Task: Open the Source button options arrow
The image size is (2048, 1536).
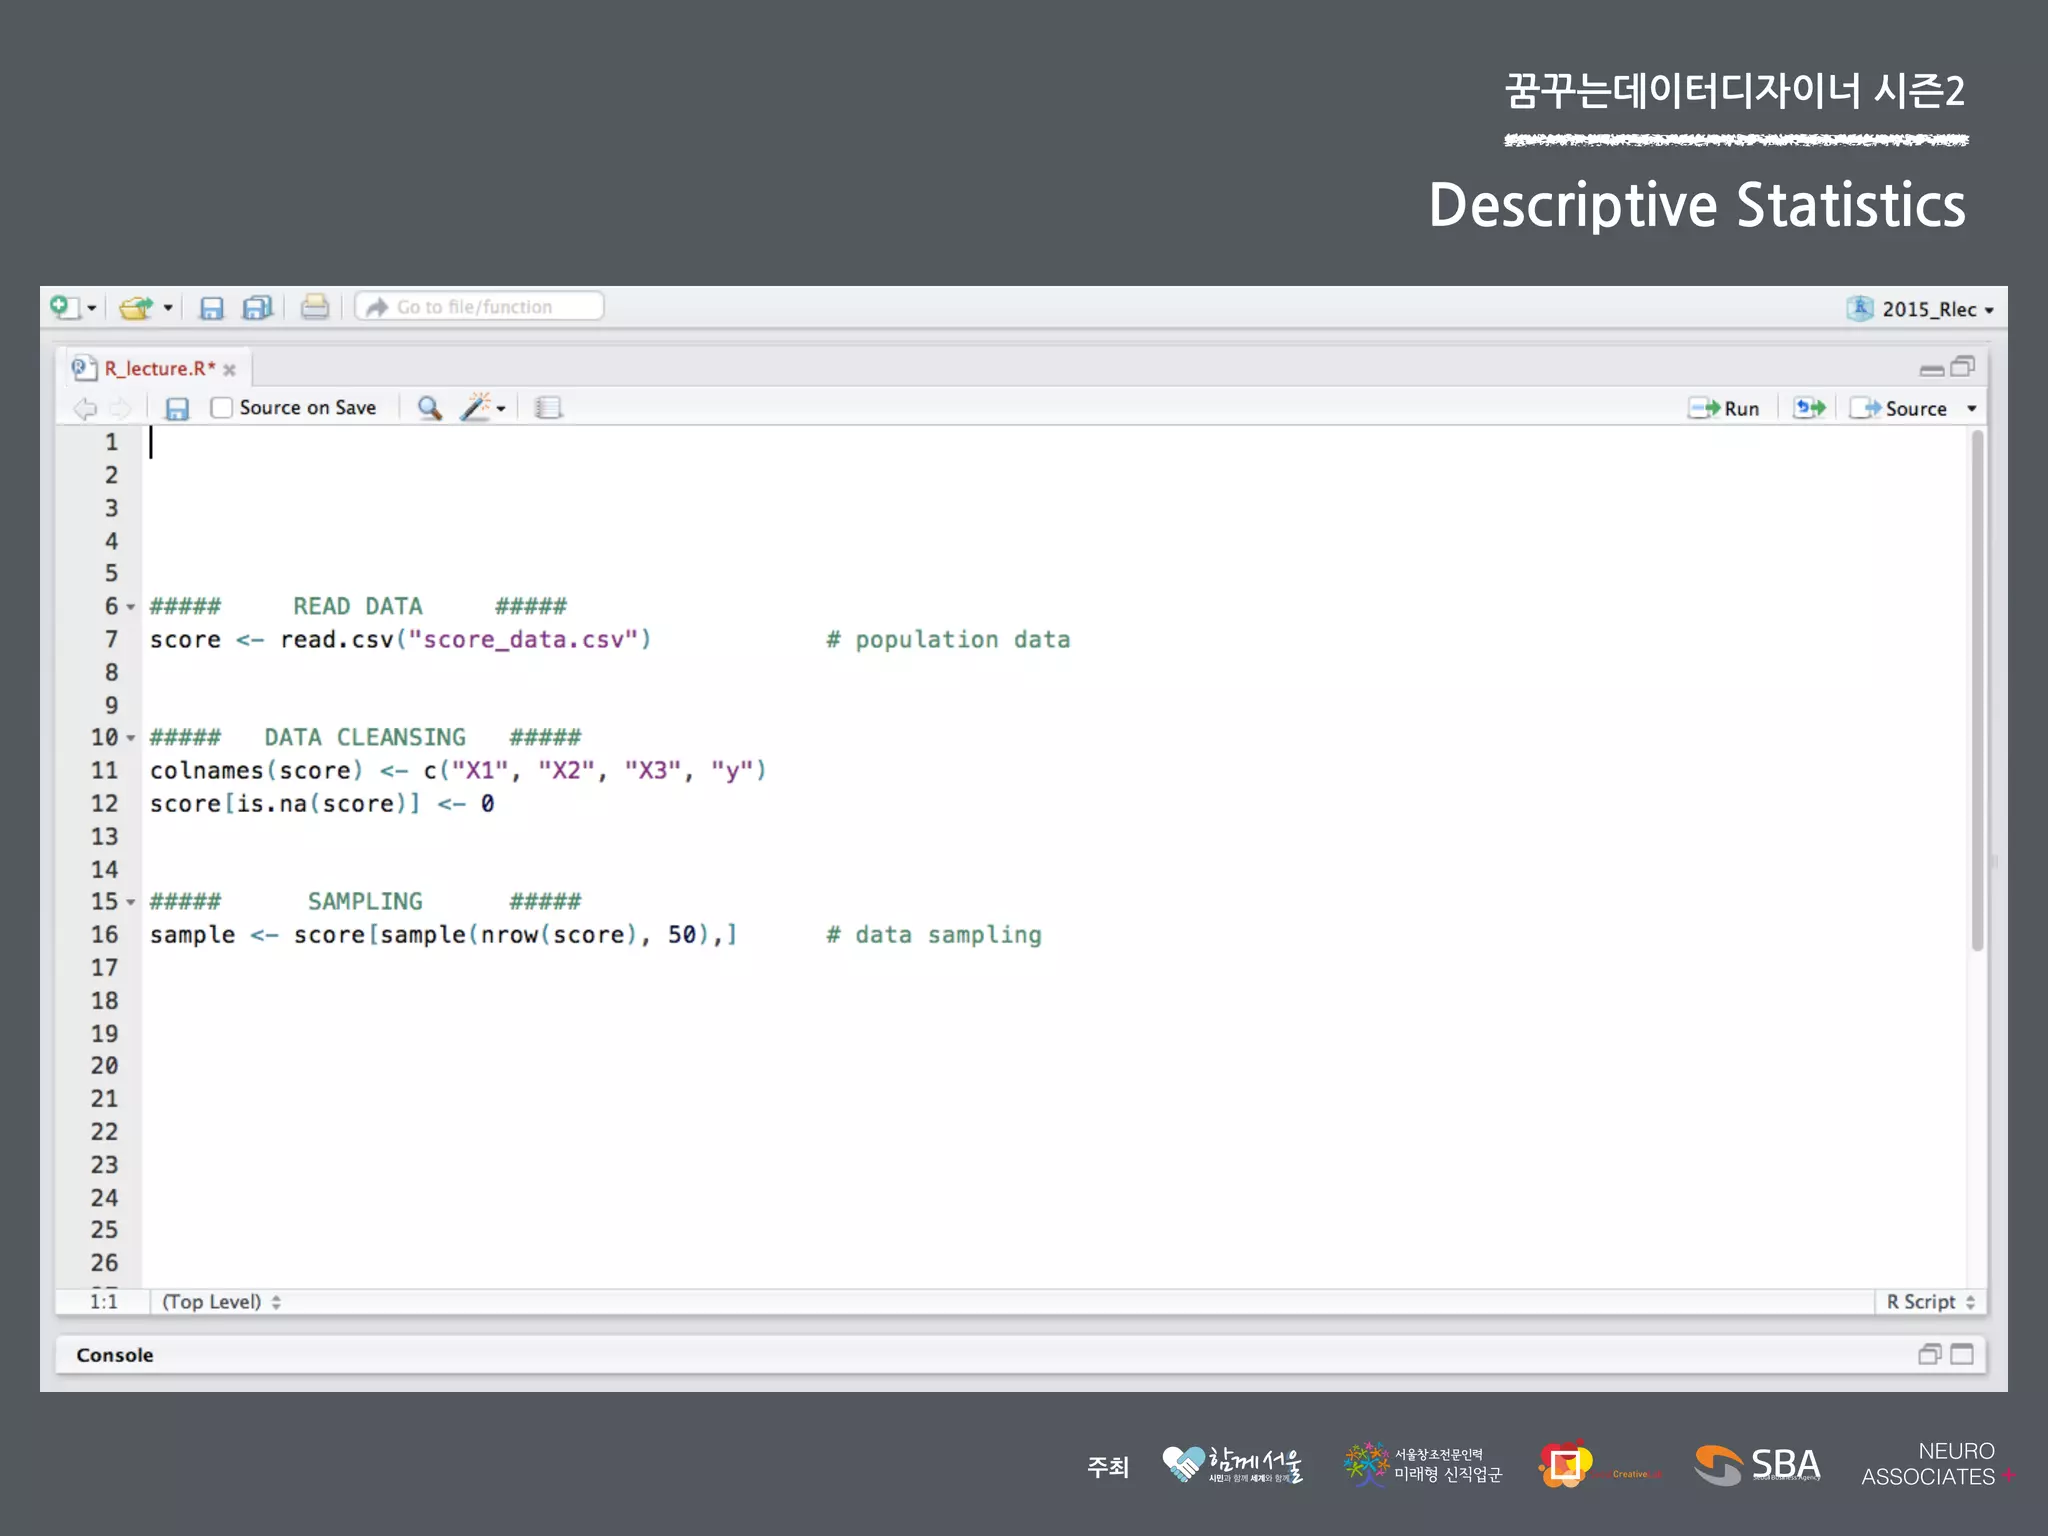Action: point(1972,408)
